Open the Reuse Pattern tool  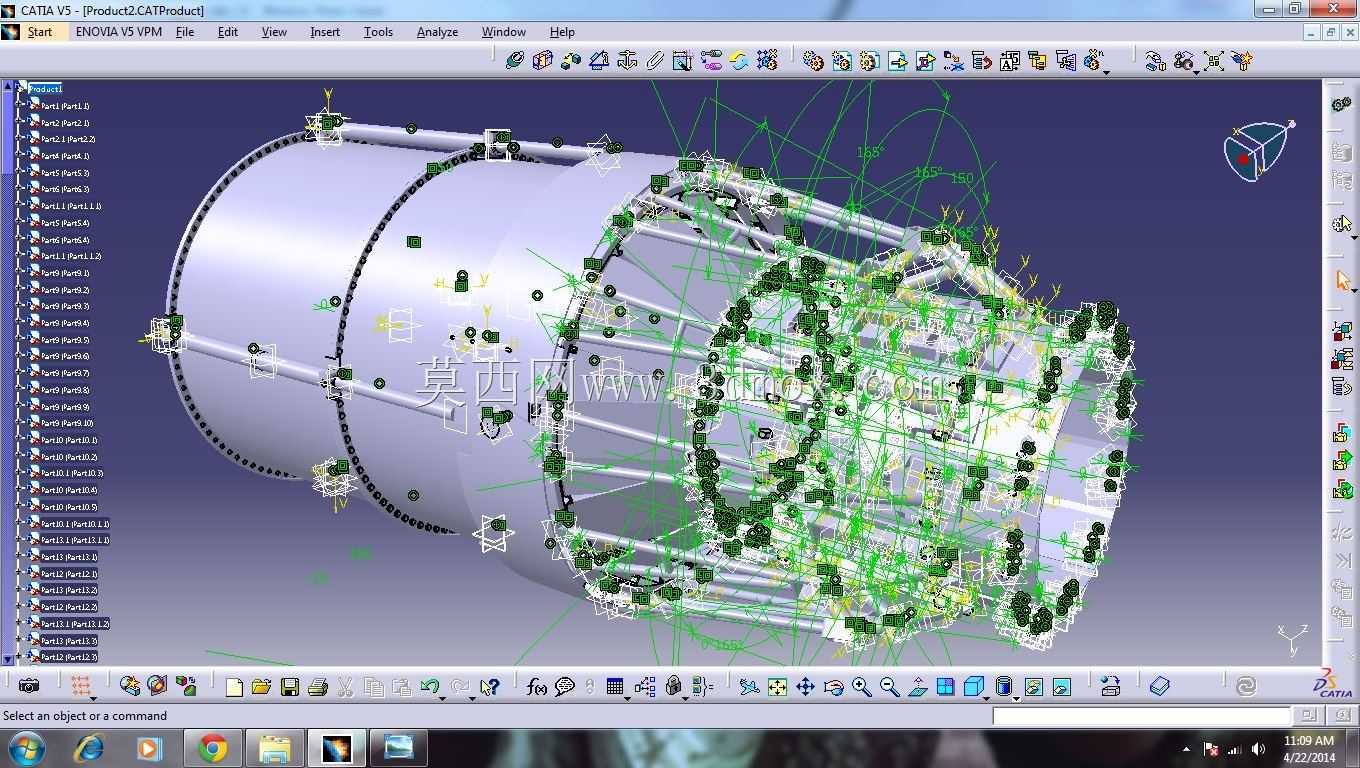click(767, 61)
